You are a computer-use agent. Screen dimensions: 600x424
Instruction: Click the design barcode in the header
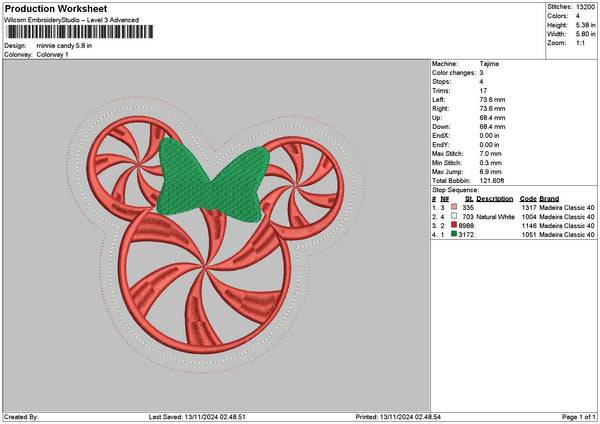coord(80,32)
